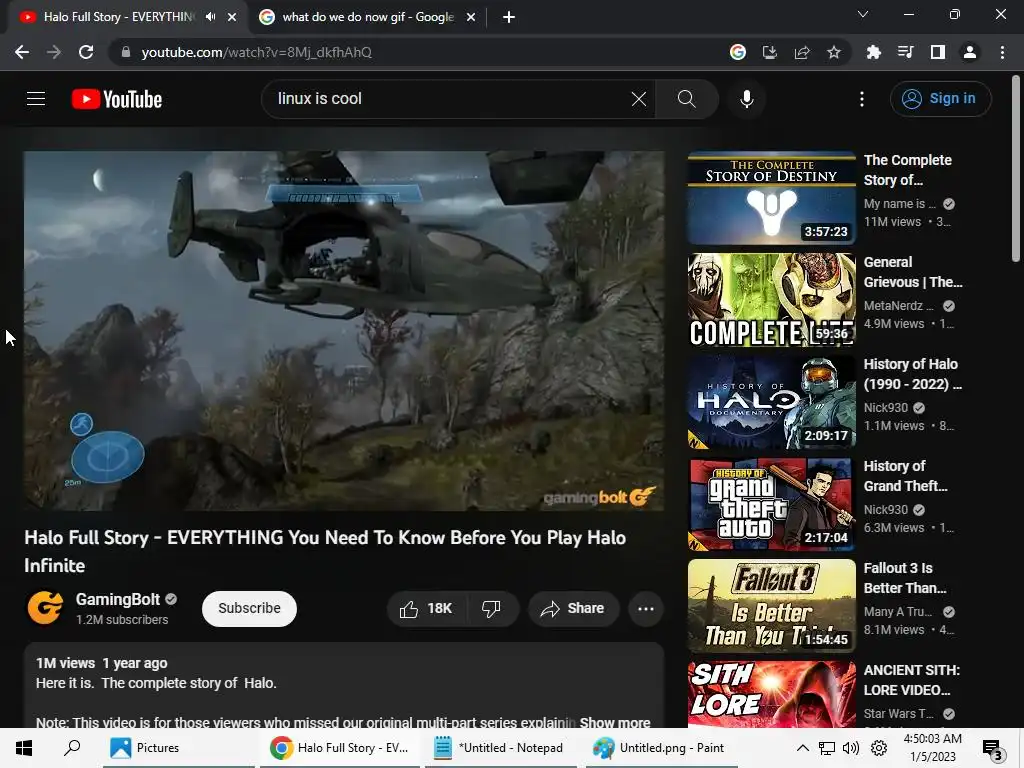The width and height of the screenshot is (1024, 768).
Task: Share this page from address bar
Action: (801, 52)
